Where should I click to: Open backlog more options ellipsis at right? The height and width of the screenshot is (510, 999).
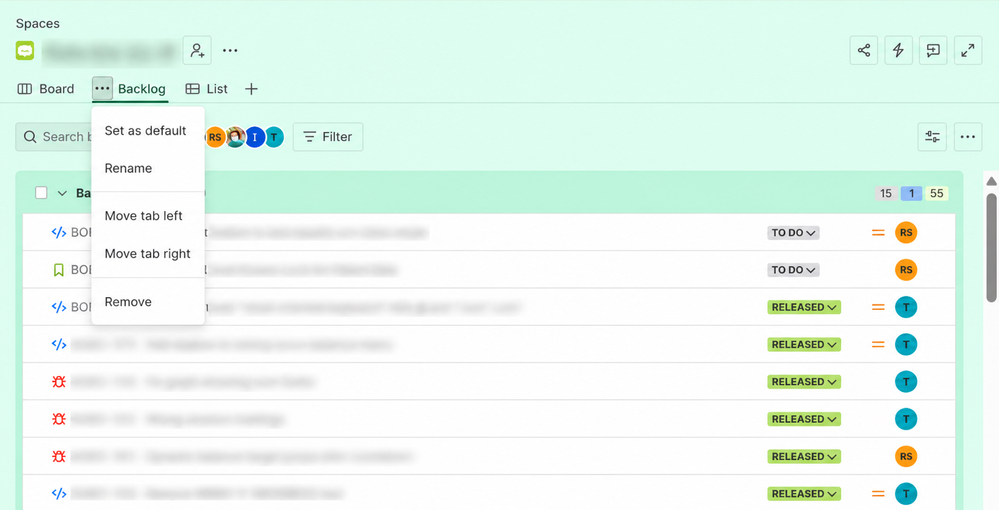(x=968, y=137)
